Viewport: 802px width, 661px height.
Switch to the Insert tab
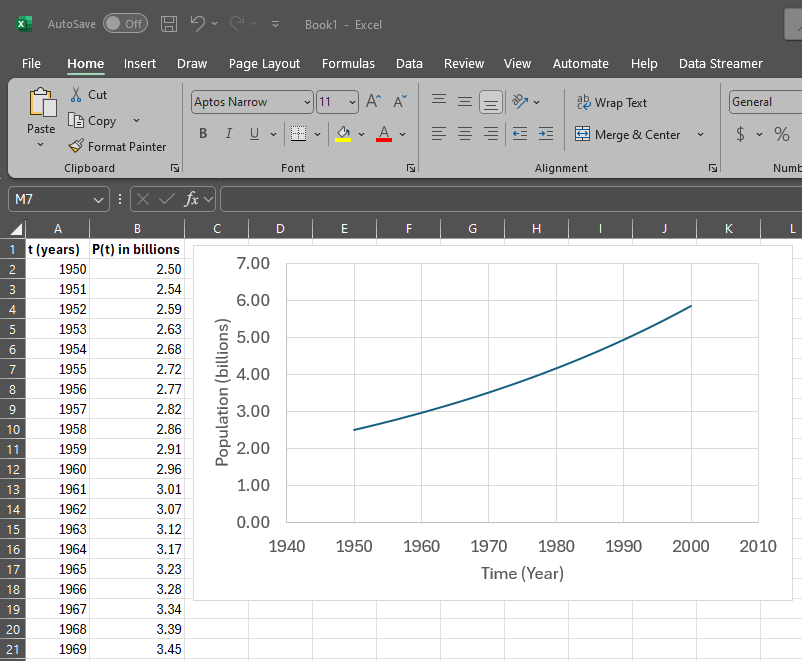(x=140, y=63)
